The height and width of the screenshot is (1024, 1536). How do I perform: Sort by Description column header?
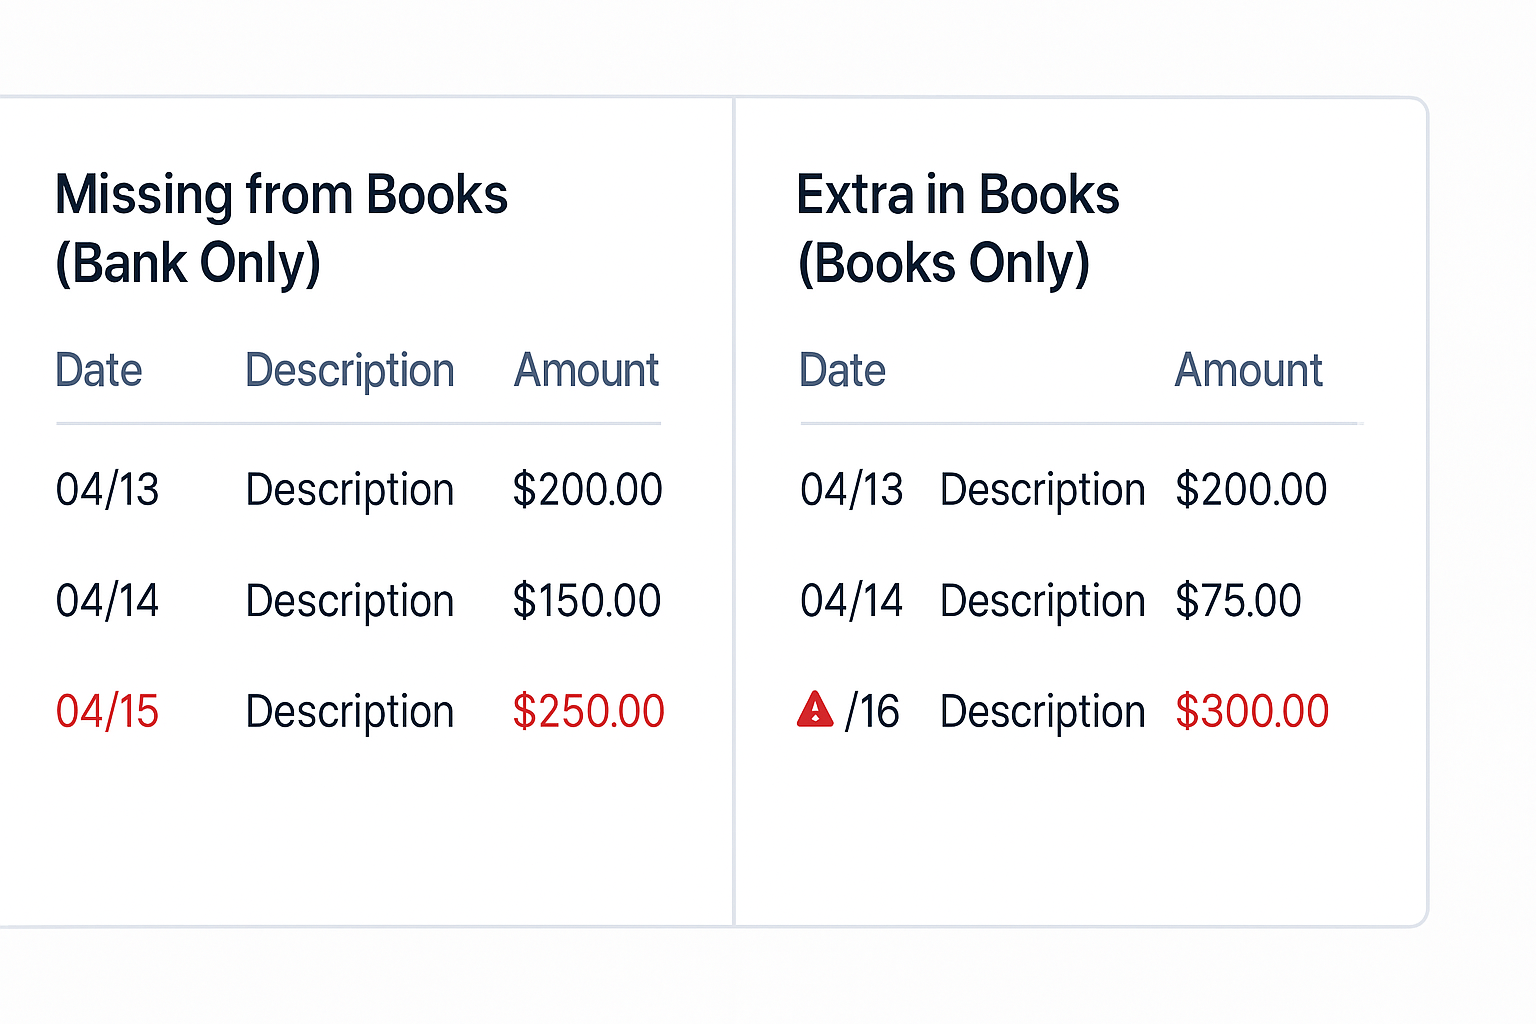point(350,371)
